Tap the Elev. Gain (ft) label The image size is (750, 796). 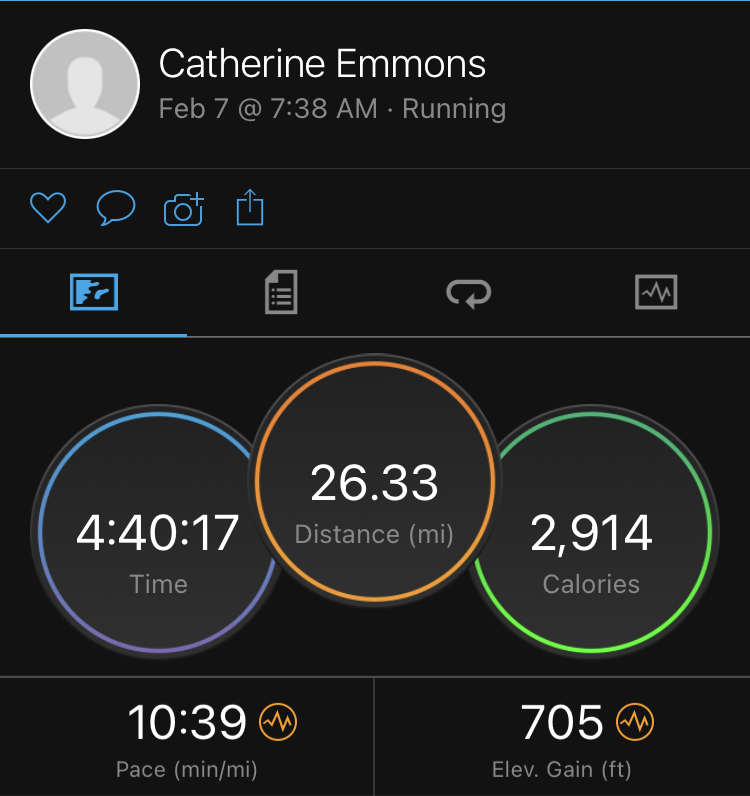point(562,770)
